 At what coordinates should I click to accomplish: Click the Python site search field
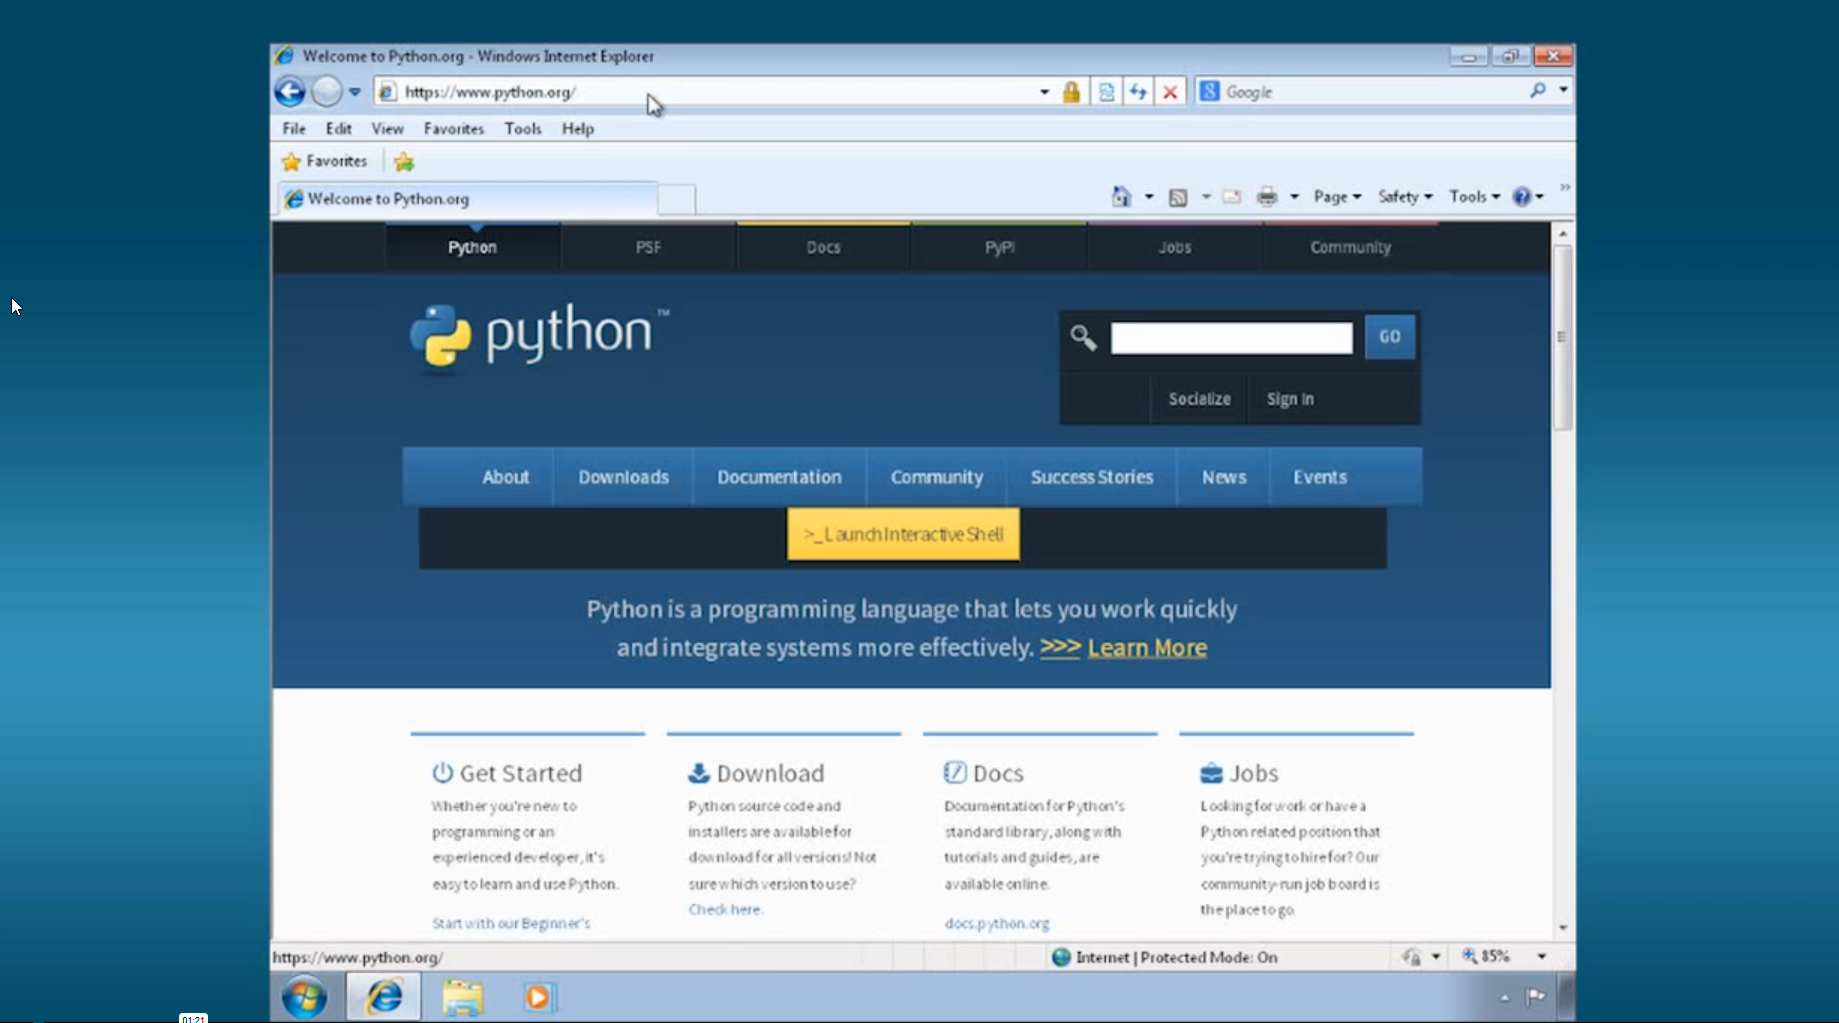tap(1231, 337)
